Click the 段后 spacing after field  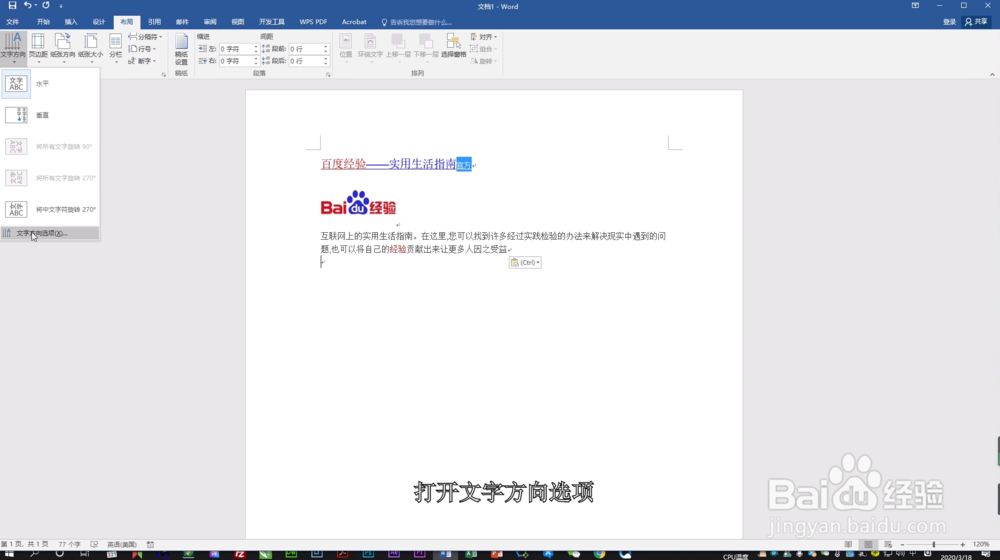click(305, 61)
